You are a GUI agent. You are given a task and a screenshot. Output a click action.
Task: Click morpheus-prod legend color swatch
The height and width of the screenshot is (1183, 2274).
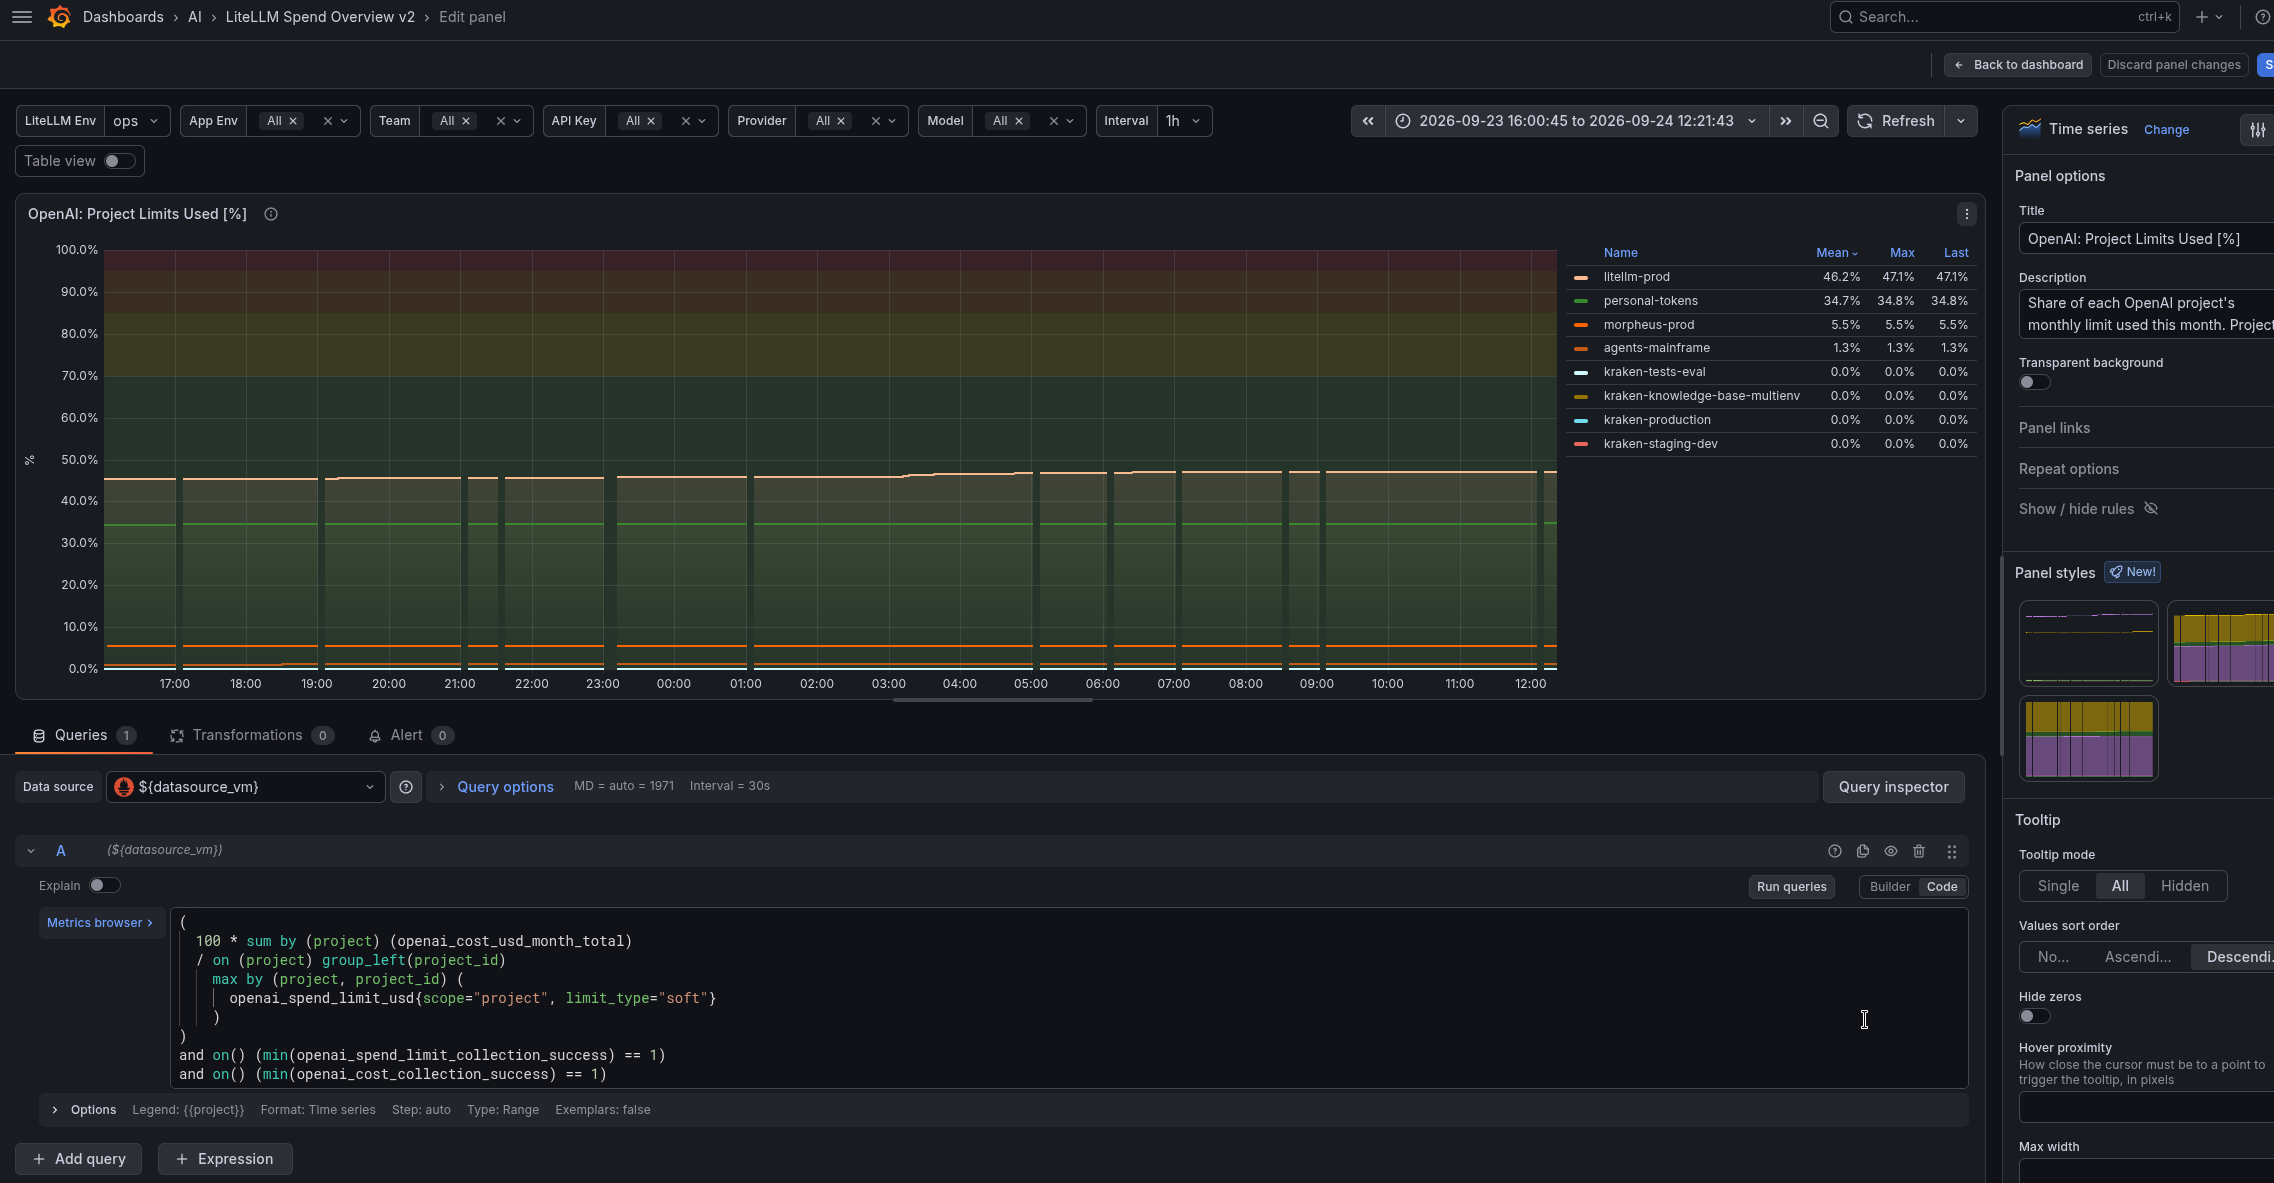(1581, 325)
